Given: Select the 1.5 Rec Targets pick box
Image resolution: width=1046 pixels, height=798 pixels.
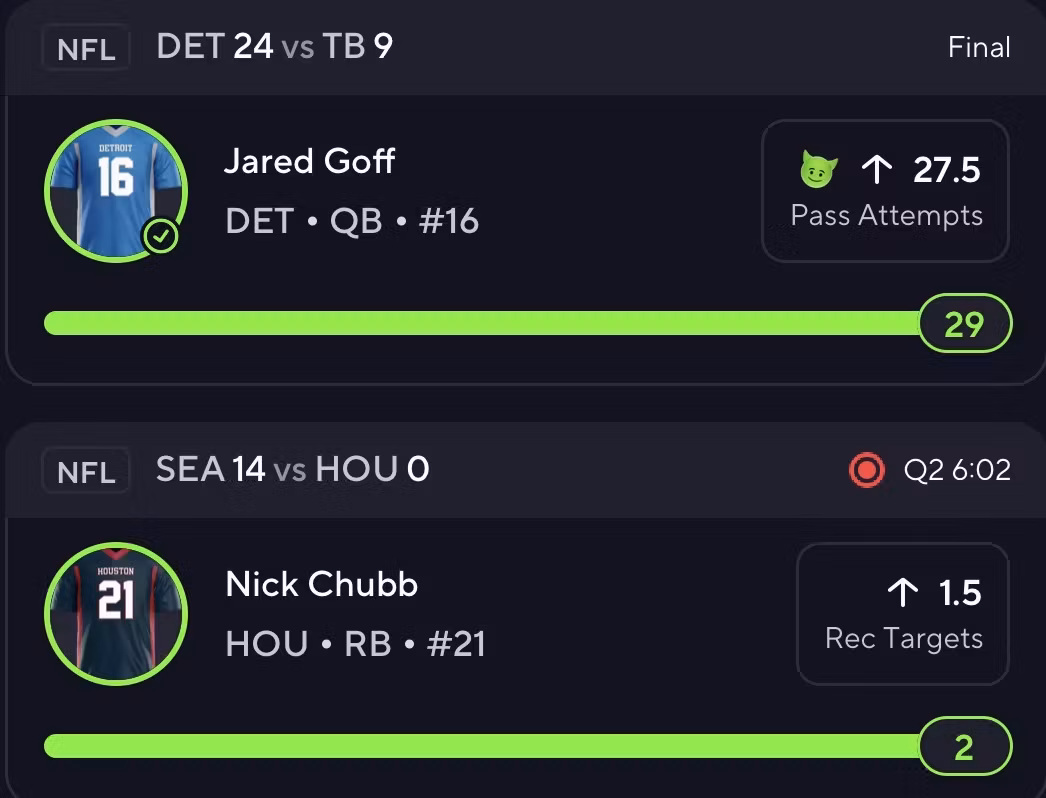Looking at the screenshot, I should click(x=903, y=614).
